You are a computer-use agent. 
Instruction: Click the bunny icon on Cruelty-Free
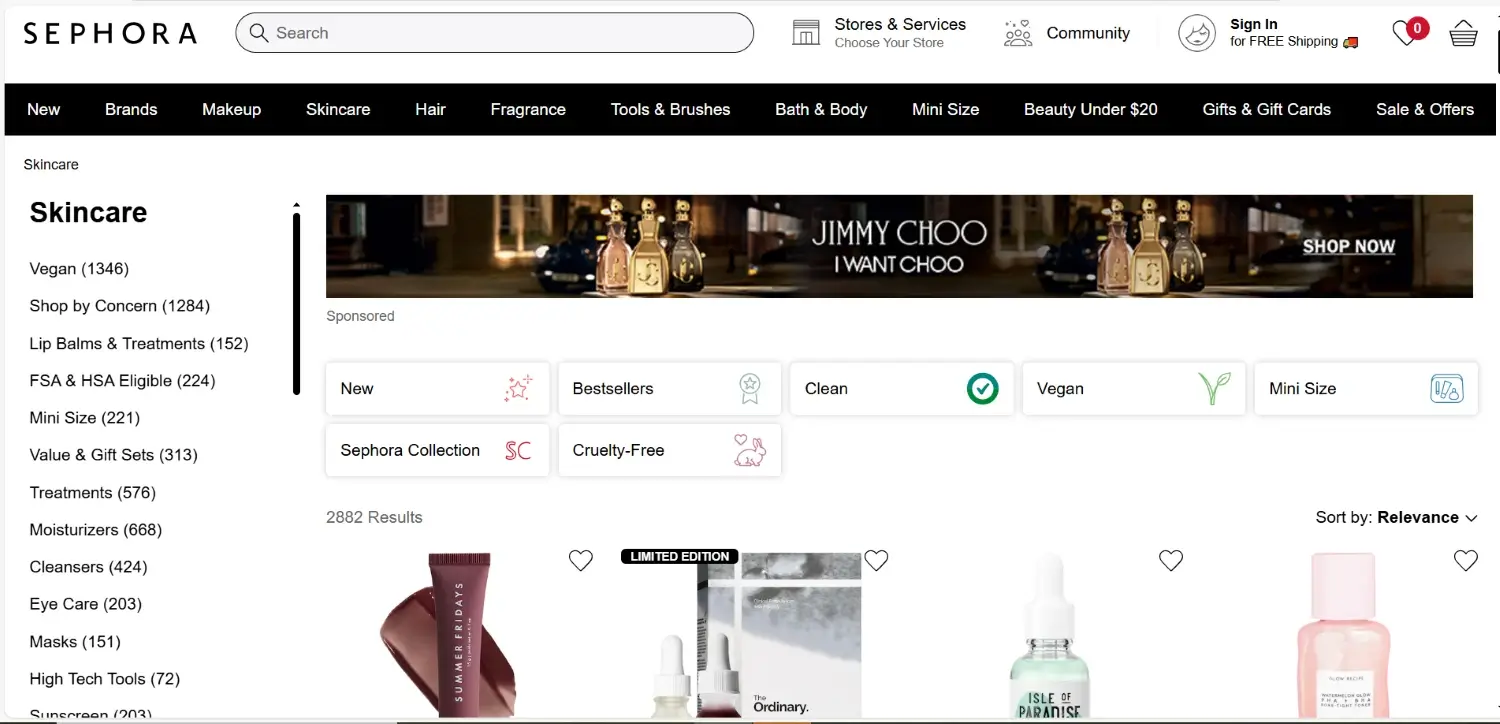click(x=750, y=450)
